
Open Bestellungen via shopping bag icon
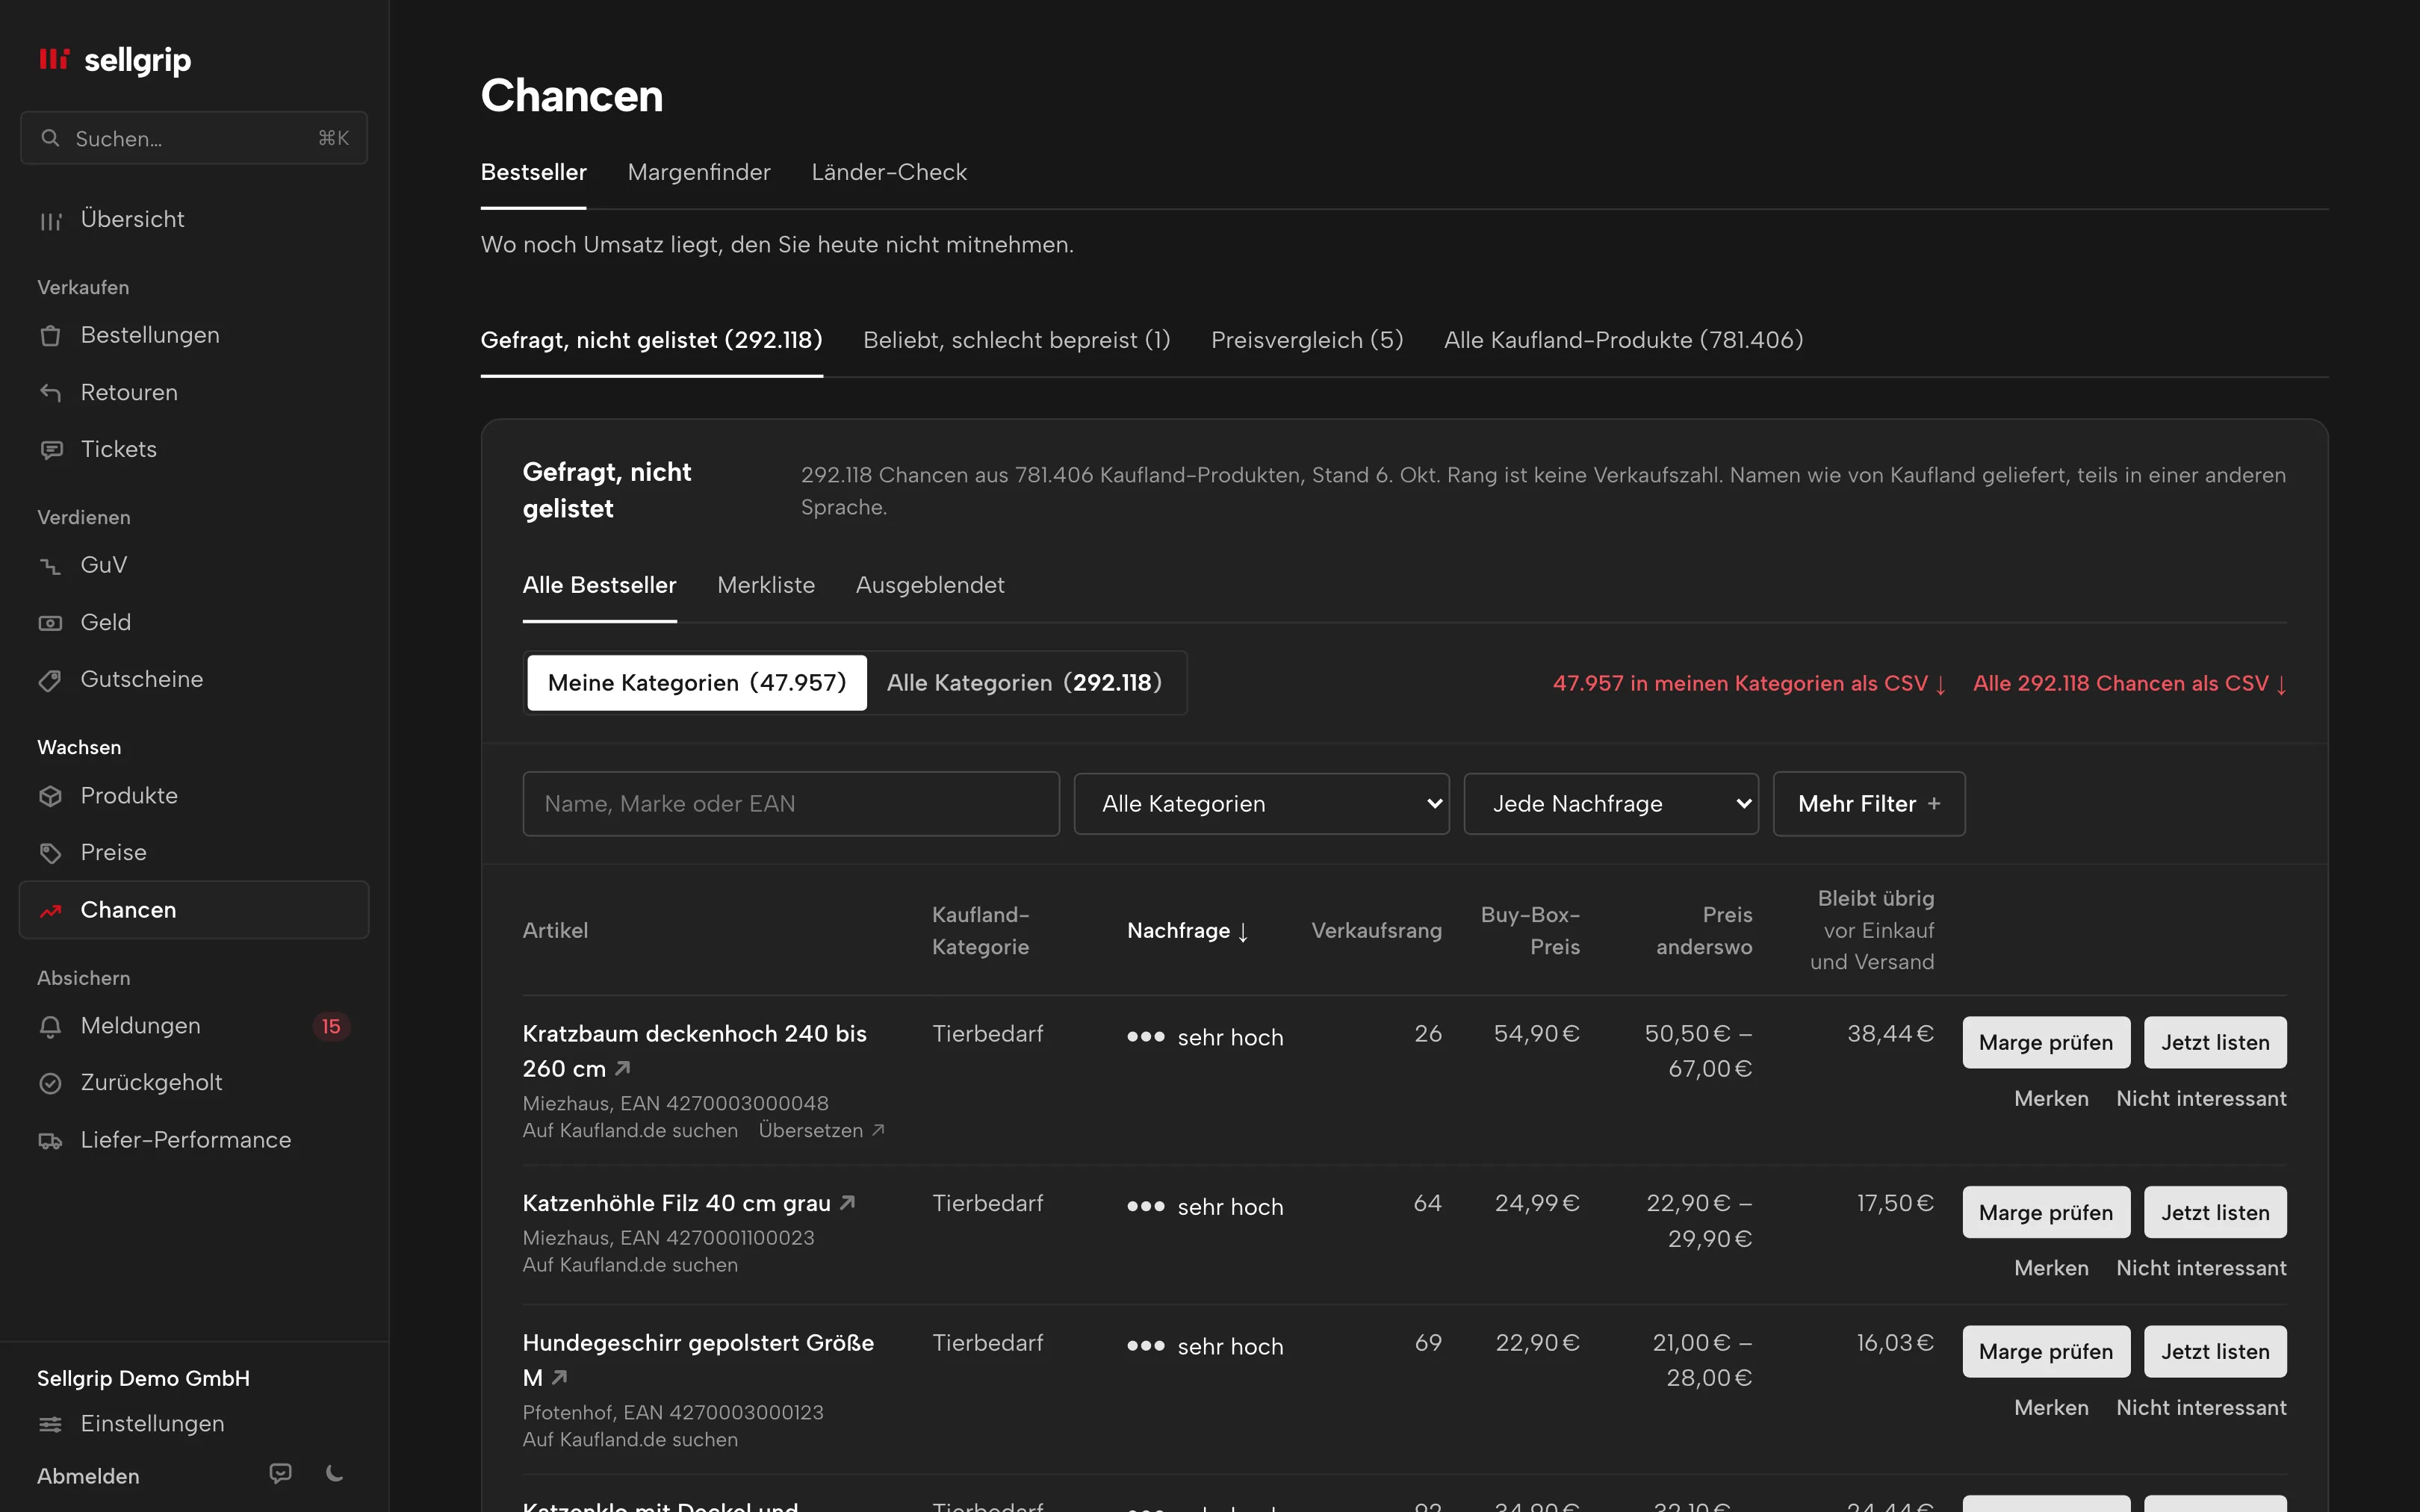50,336
